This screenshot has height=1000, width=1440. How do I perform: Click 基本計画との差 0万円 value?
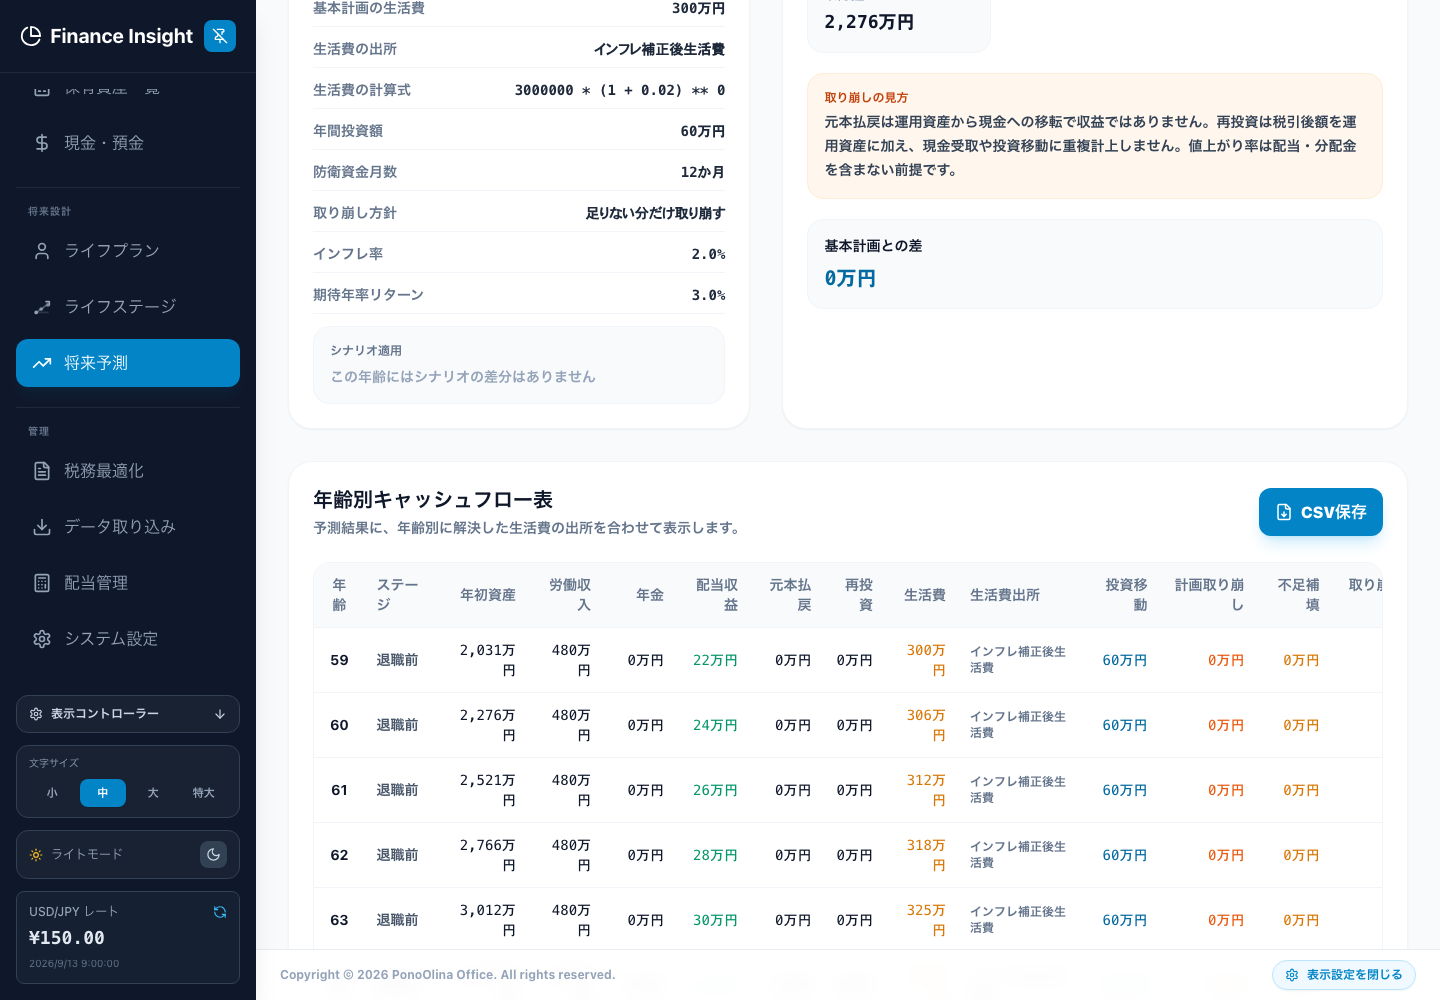click(x=850, y=279)
